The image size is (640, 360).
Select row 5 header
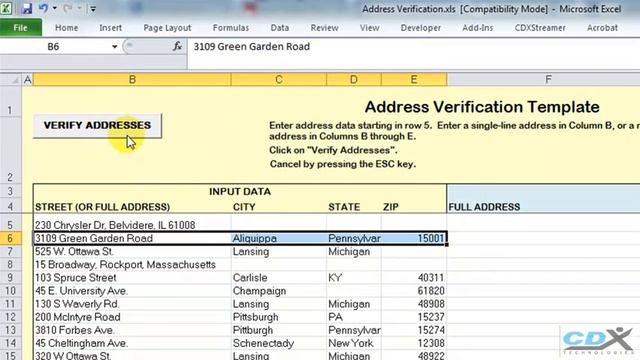click(x=10, y=225)
